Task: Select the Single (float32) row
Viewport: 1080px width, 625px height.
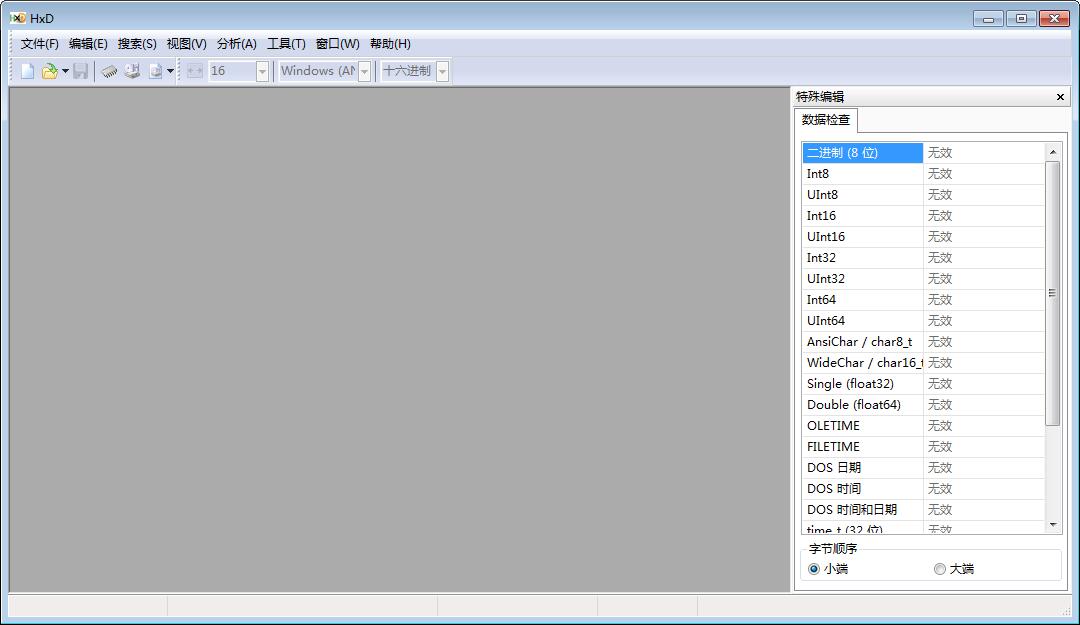Action: [923, 384]
